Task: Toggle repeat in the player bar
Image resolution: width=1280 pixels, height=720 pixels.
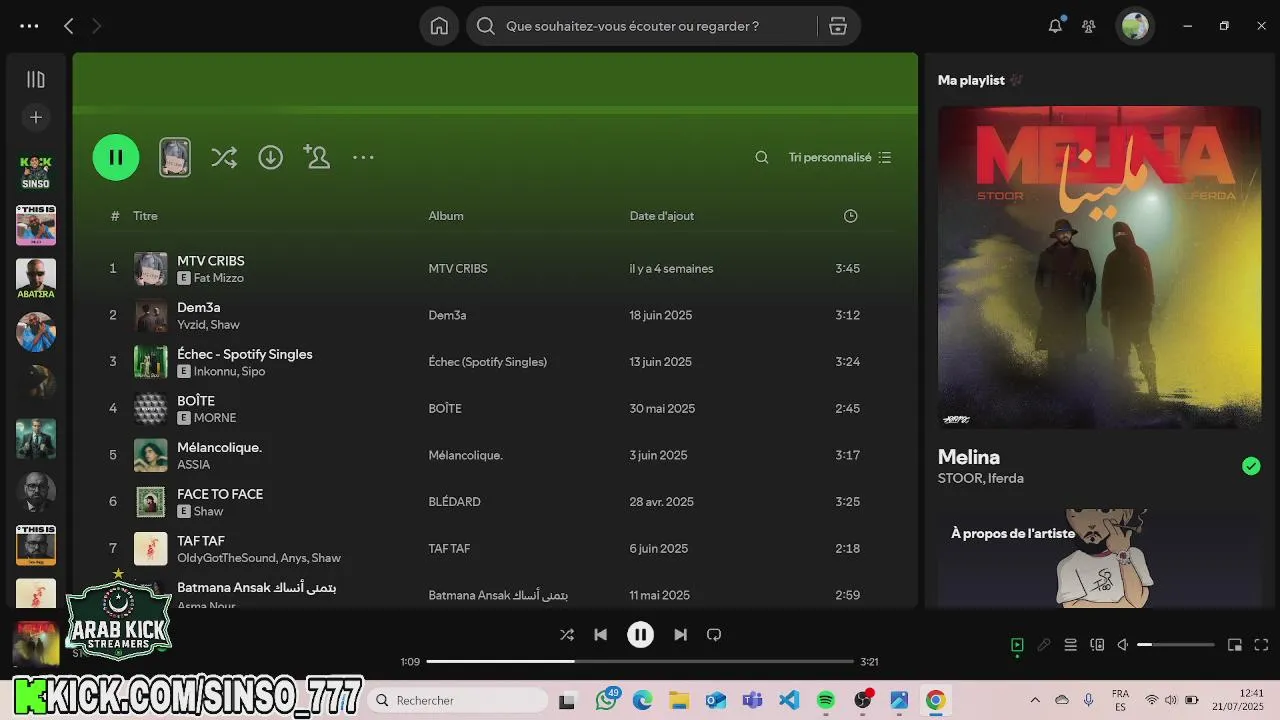Action: point(714,634)
